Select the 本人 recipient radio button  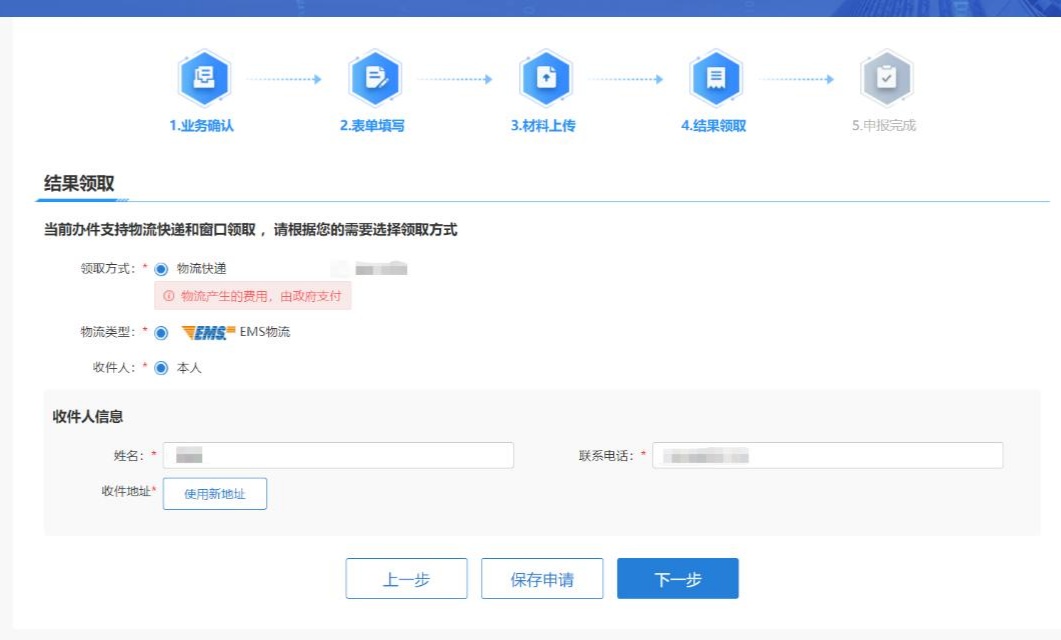tap(161, 368)
